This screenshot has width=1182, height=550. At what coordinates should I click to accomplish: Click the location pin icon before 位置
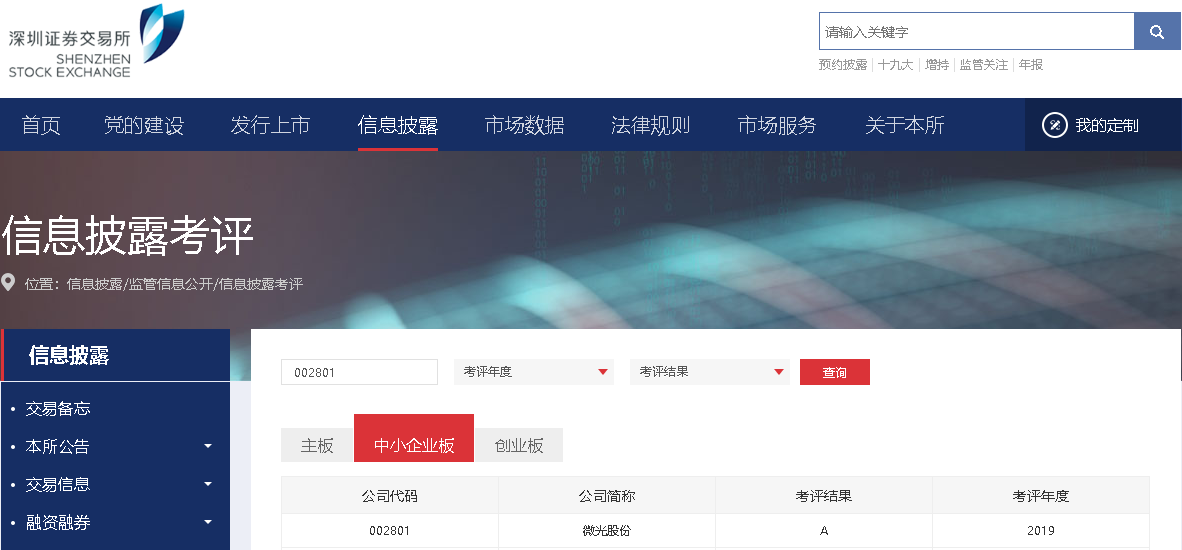click(x=9, y=283)
